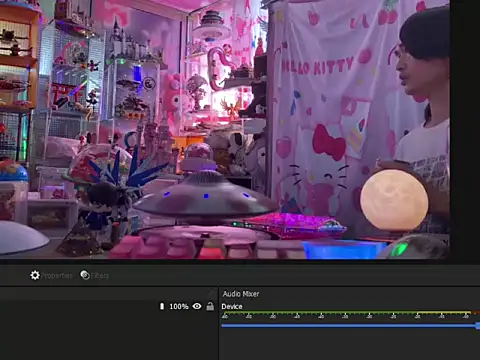
Task: Hide the source using eye icon
Action: (x=197, y=306)
